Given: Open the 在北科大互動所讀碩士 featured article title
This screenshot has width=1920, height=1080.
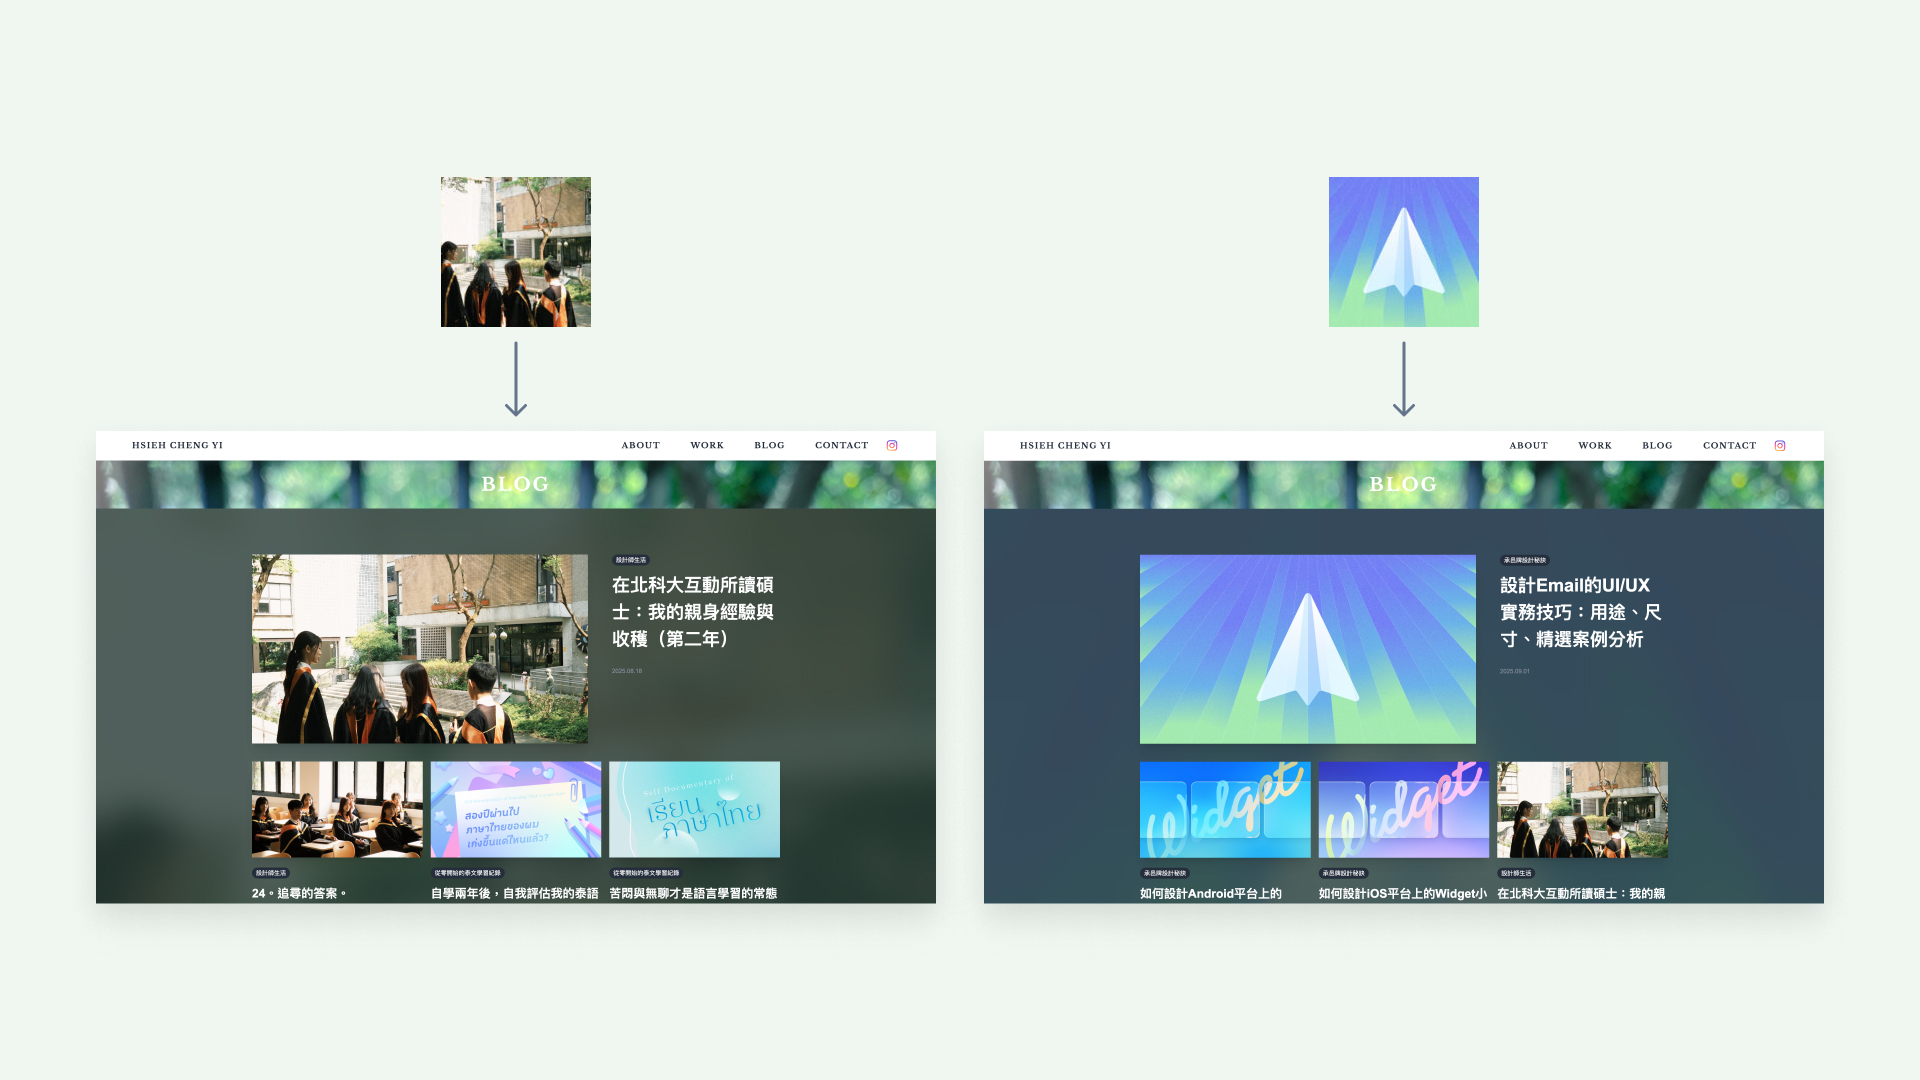Looking at the screenshot, I should (x=692, y=612).
